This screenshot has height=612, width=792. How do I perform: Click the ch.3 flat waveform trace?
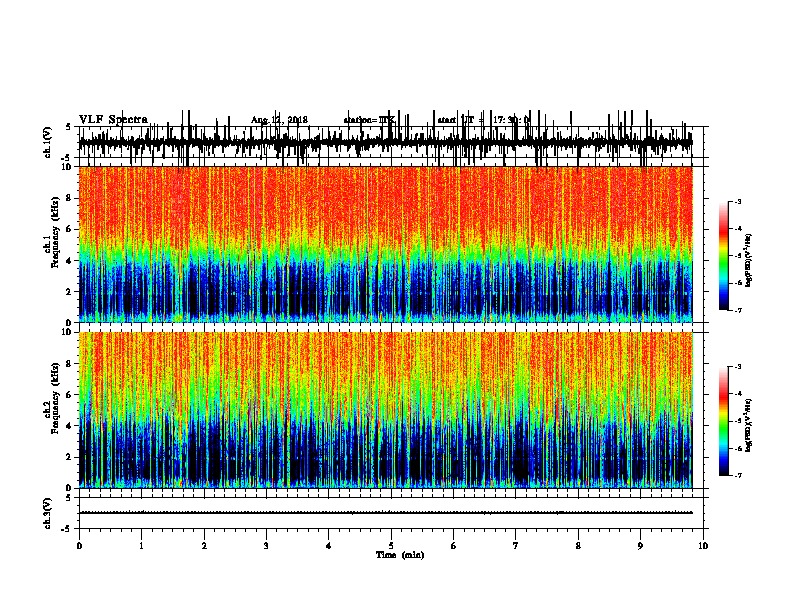[386, 513]
